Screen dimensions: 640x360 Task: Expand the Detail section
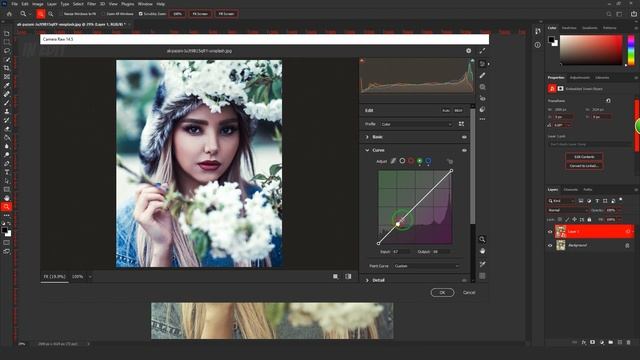(367, 280)
